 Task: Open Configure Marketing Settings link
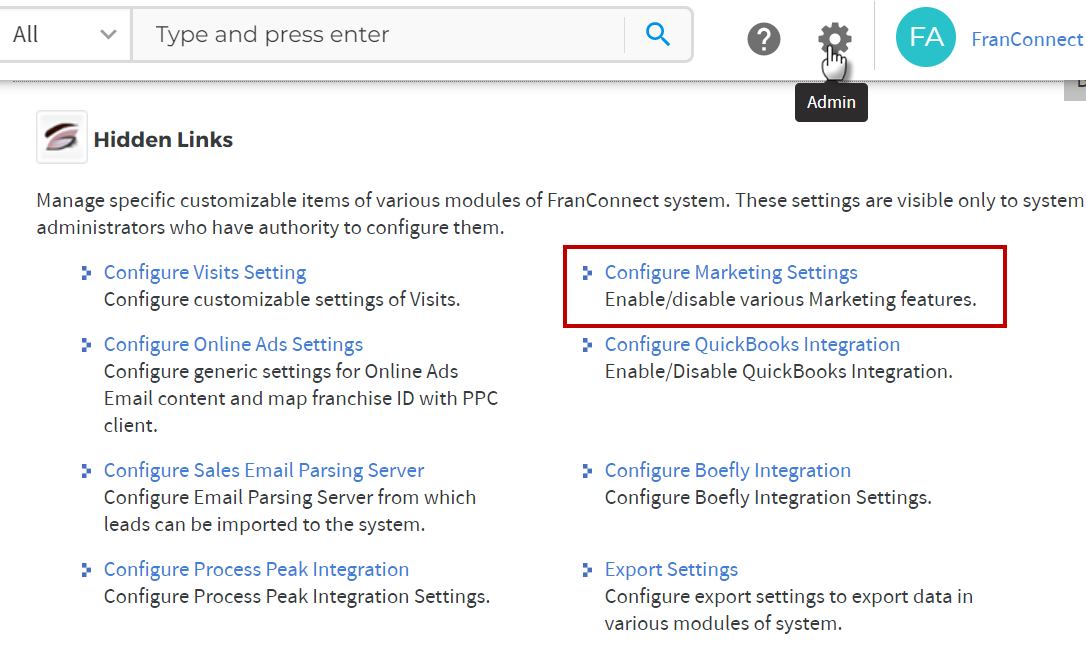tap(731, 272)
